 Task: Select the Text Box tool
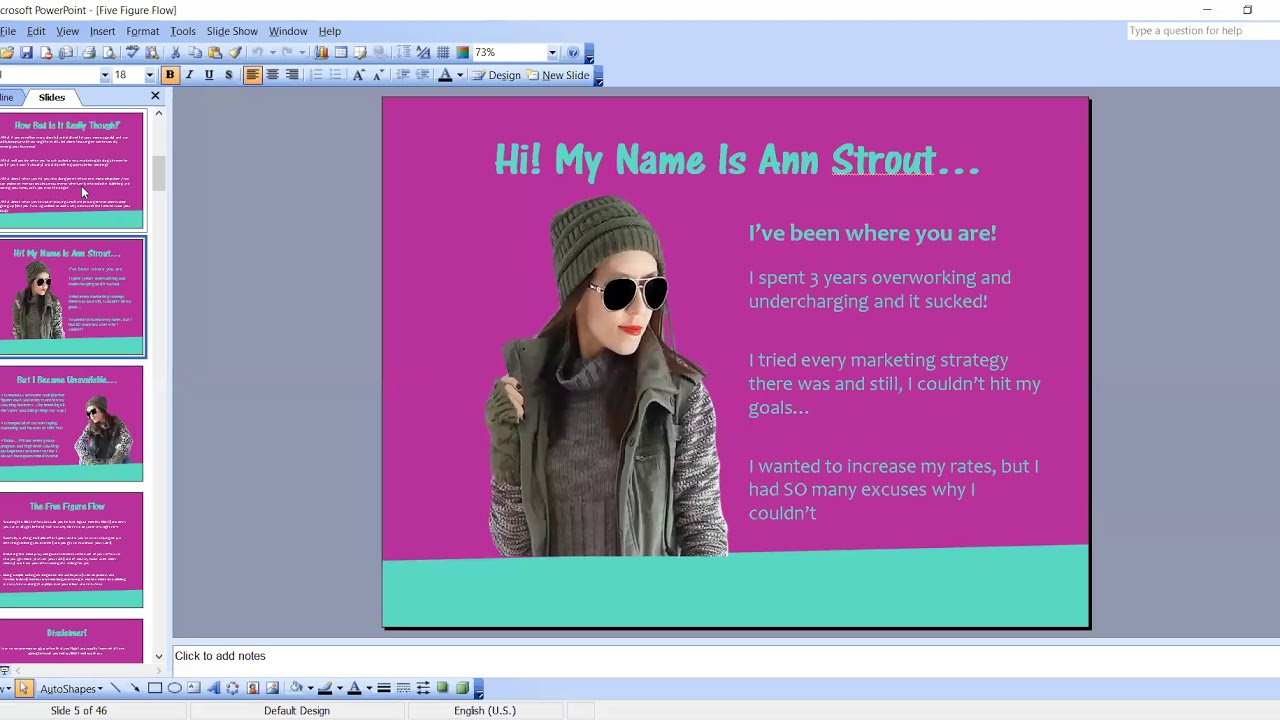[x=194, y=688]
